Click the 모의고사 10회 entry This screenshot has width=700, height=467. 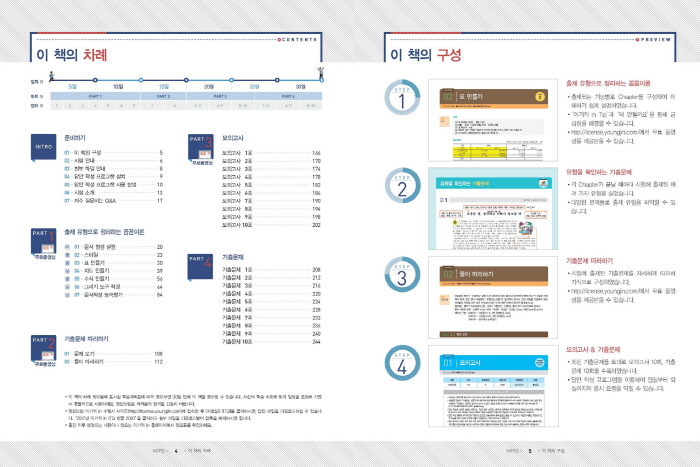[271, 225]
